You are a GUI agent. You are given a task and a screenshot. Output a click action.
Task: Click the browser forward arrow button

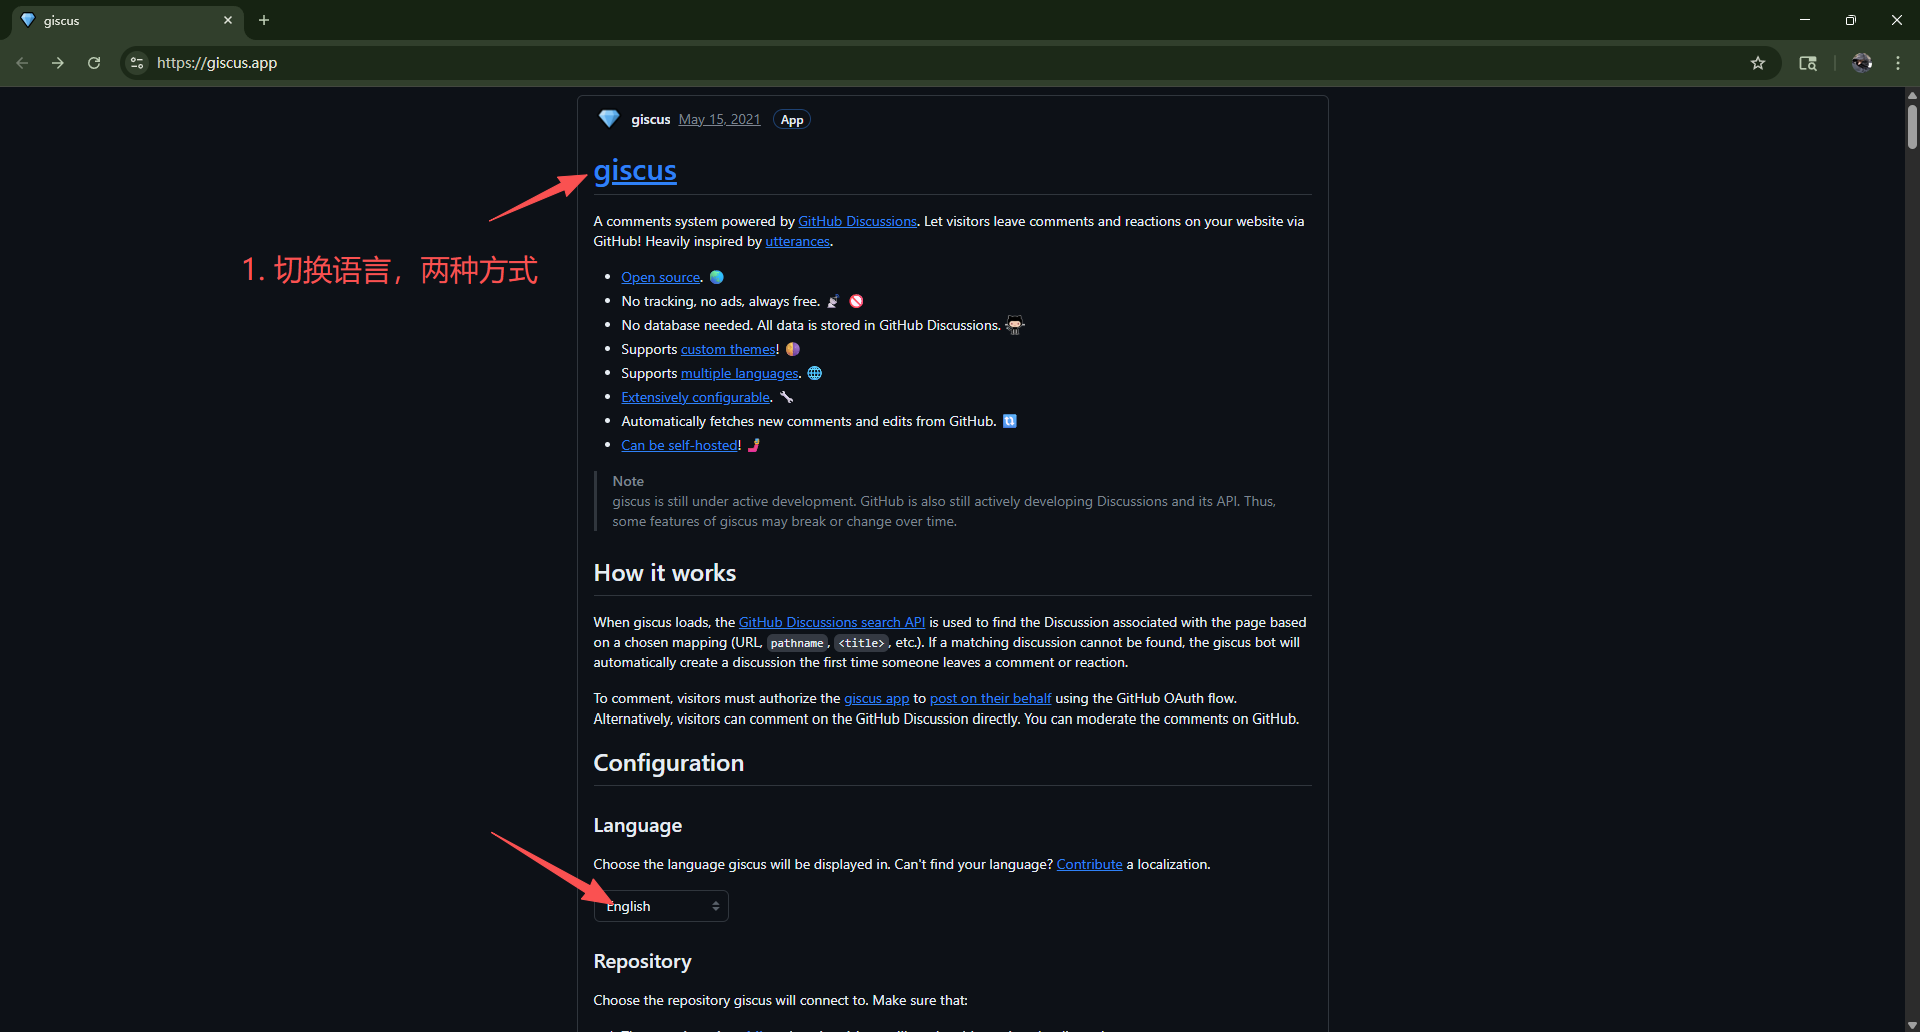click(58, 63)
